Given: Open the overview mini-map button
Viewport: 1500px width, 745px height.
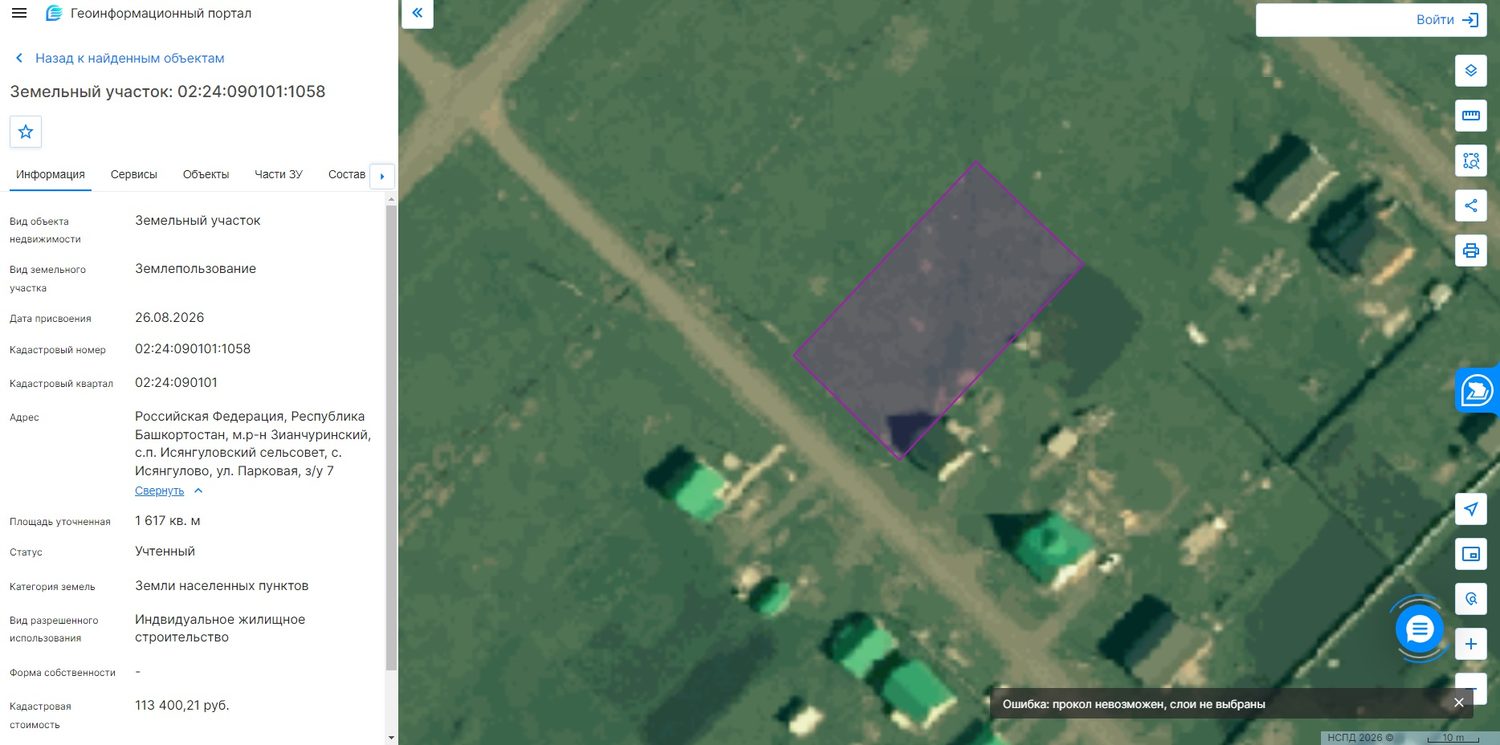Looking at the screenshot, I should pos(1471,554).
